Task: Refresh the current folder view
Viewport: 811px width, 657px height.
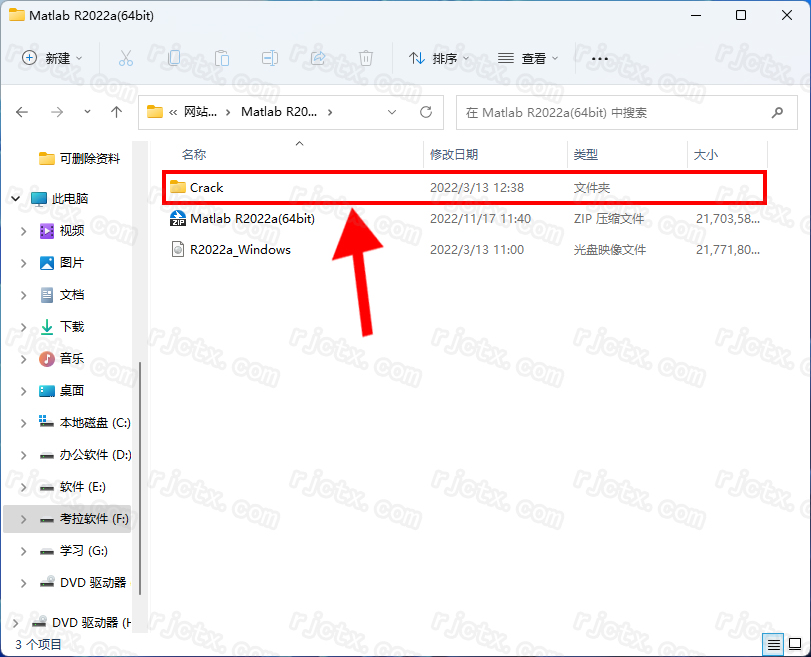Action: (x=426, y=112)
